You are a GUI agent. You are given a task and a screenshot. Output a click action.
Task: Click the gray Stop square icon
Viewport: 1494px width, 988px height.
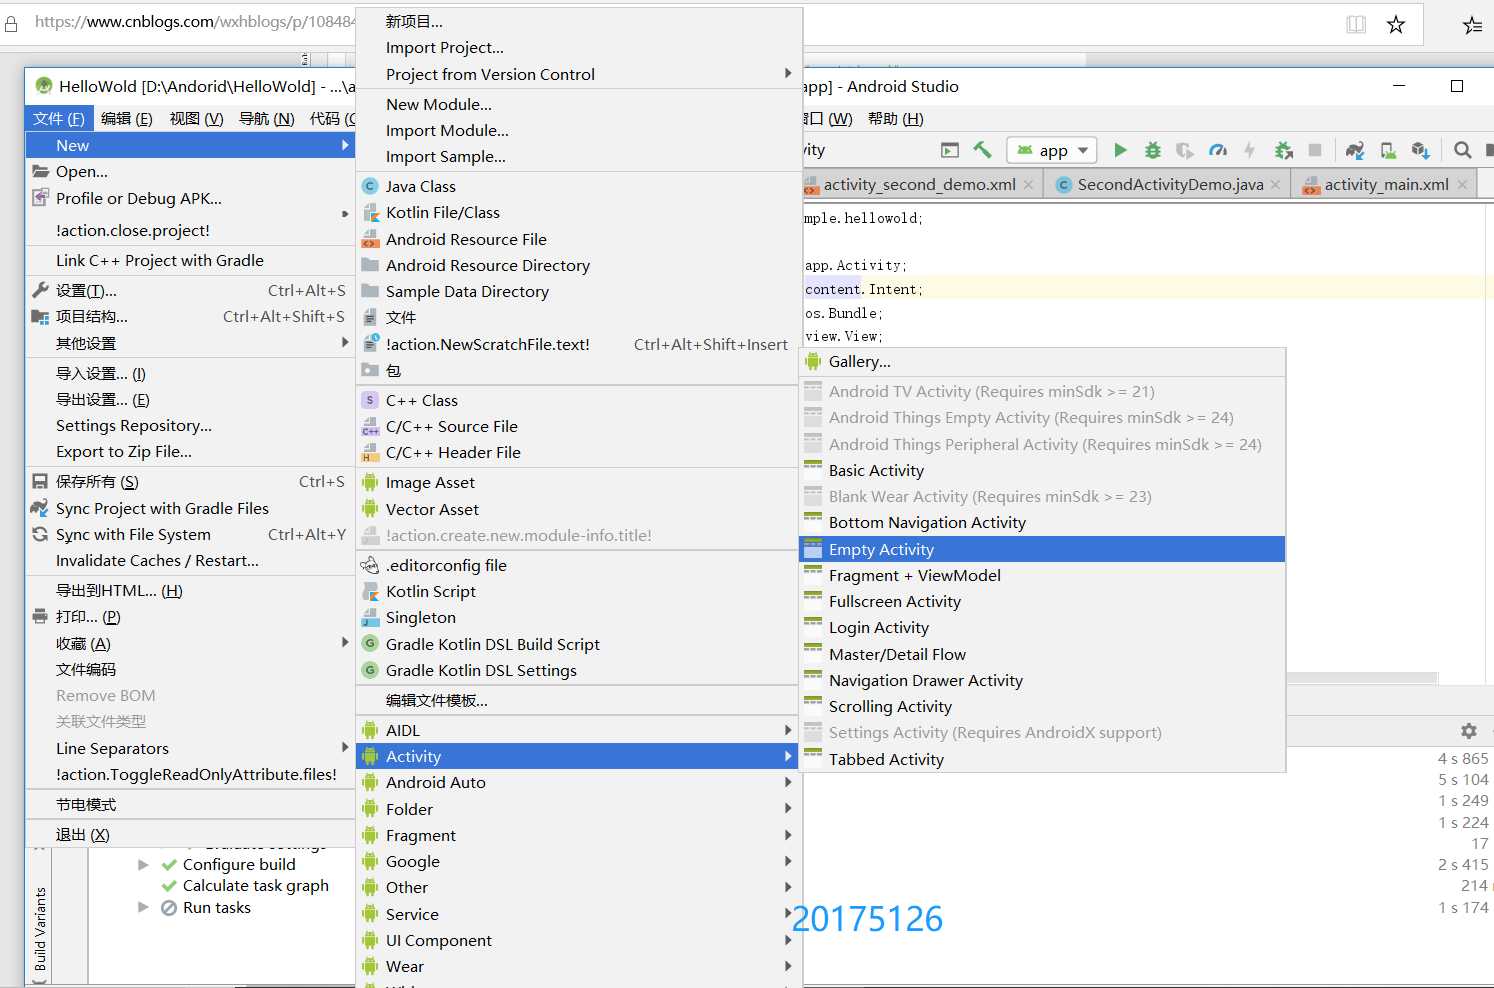click(1315, 150)
